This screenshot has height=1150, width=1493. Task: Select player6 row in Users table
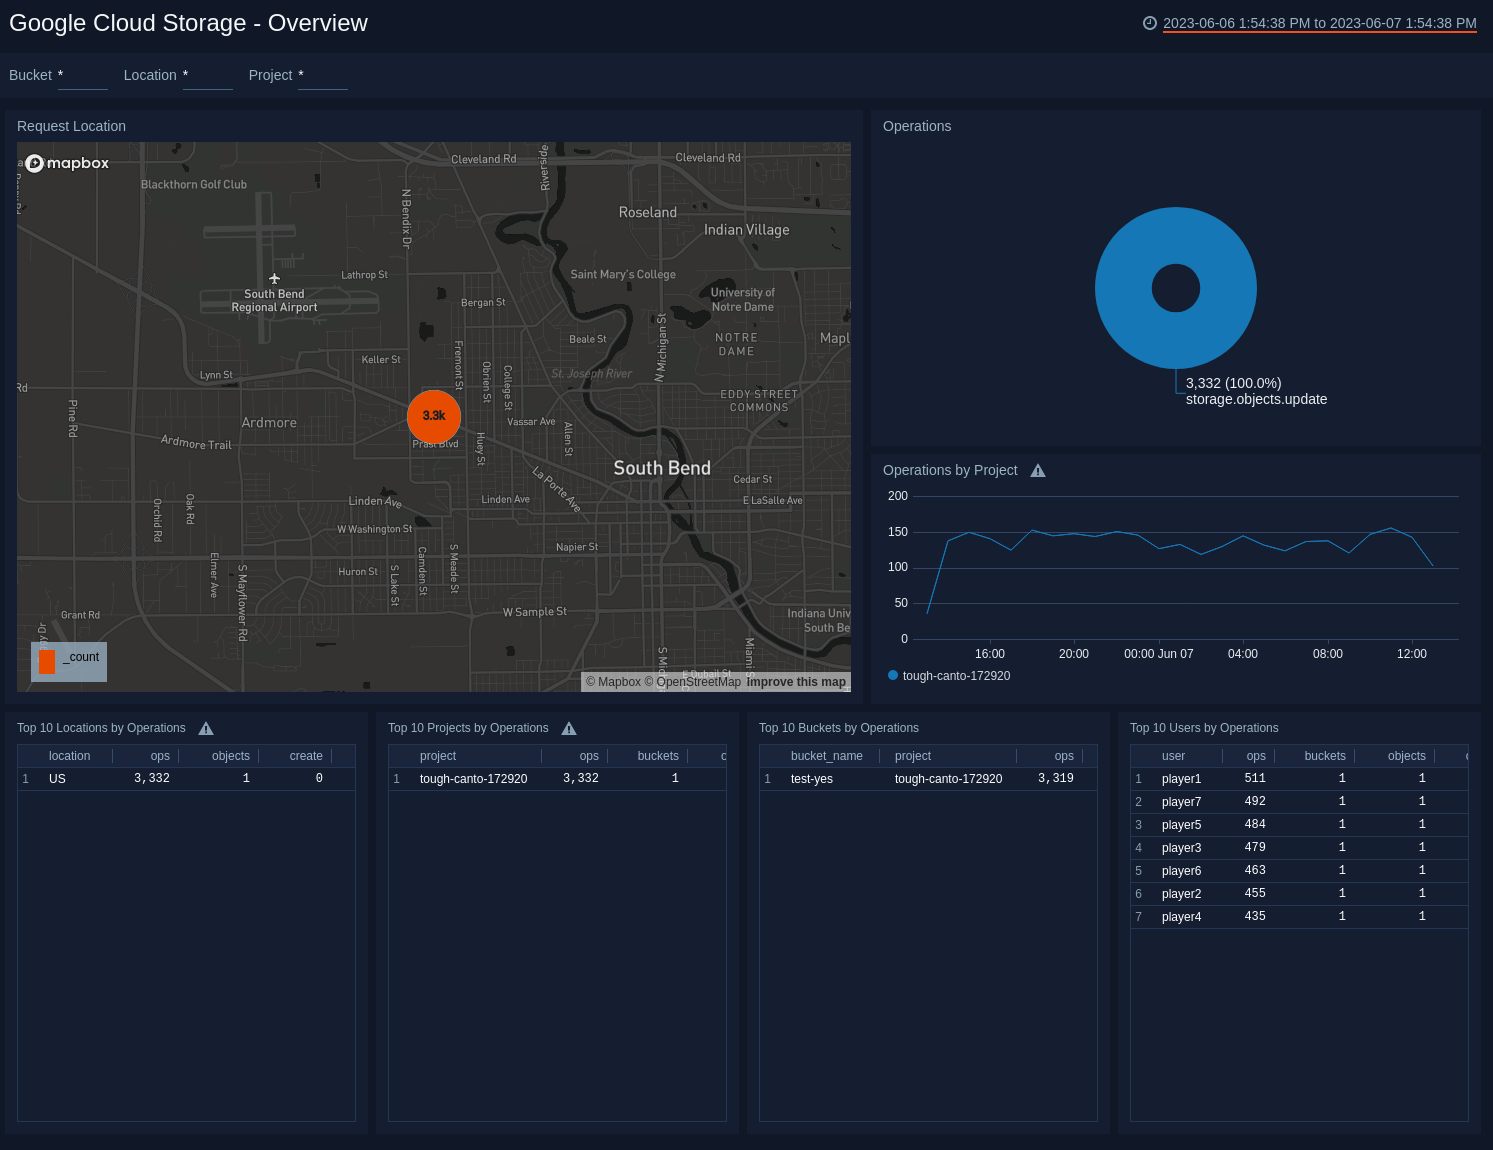1299,871
